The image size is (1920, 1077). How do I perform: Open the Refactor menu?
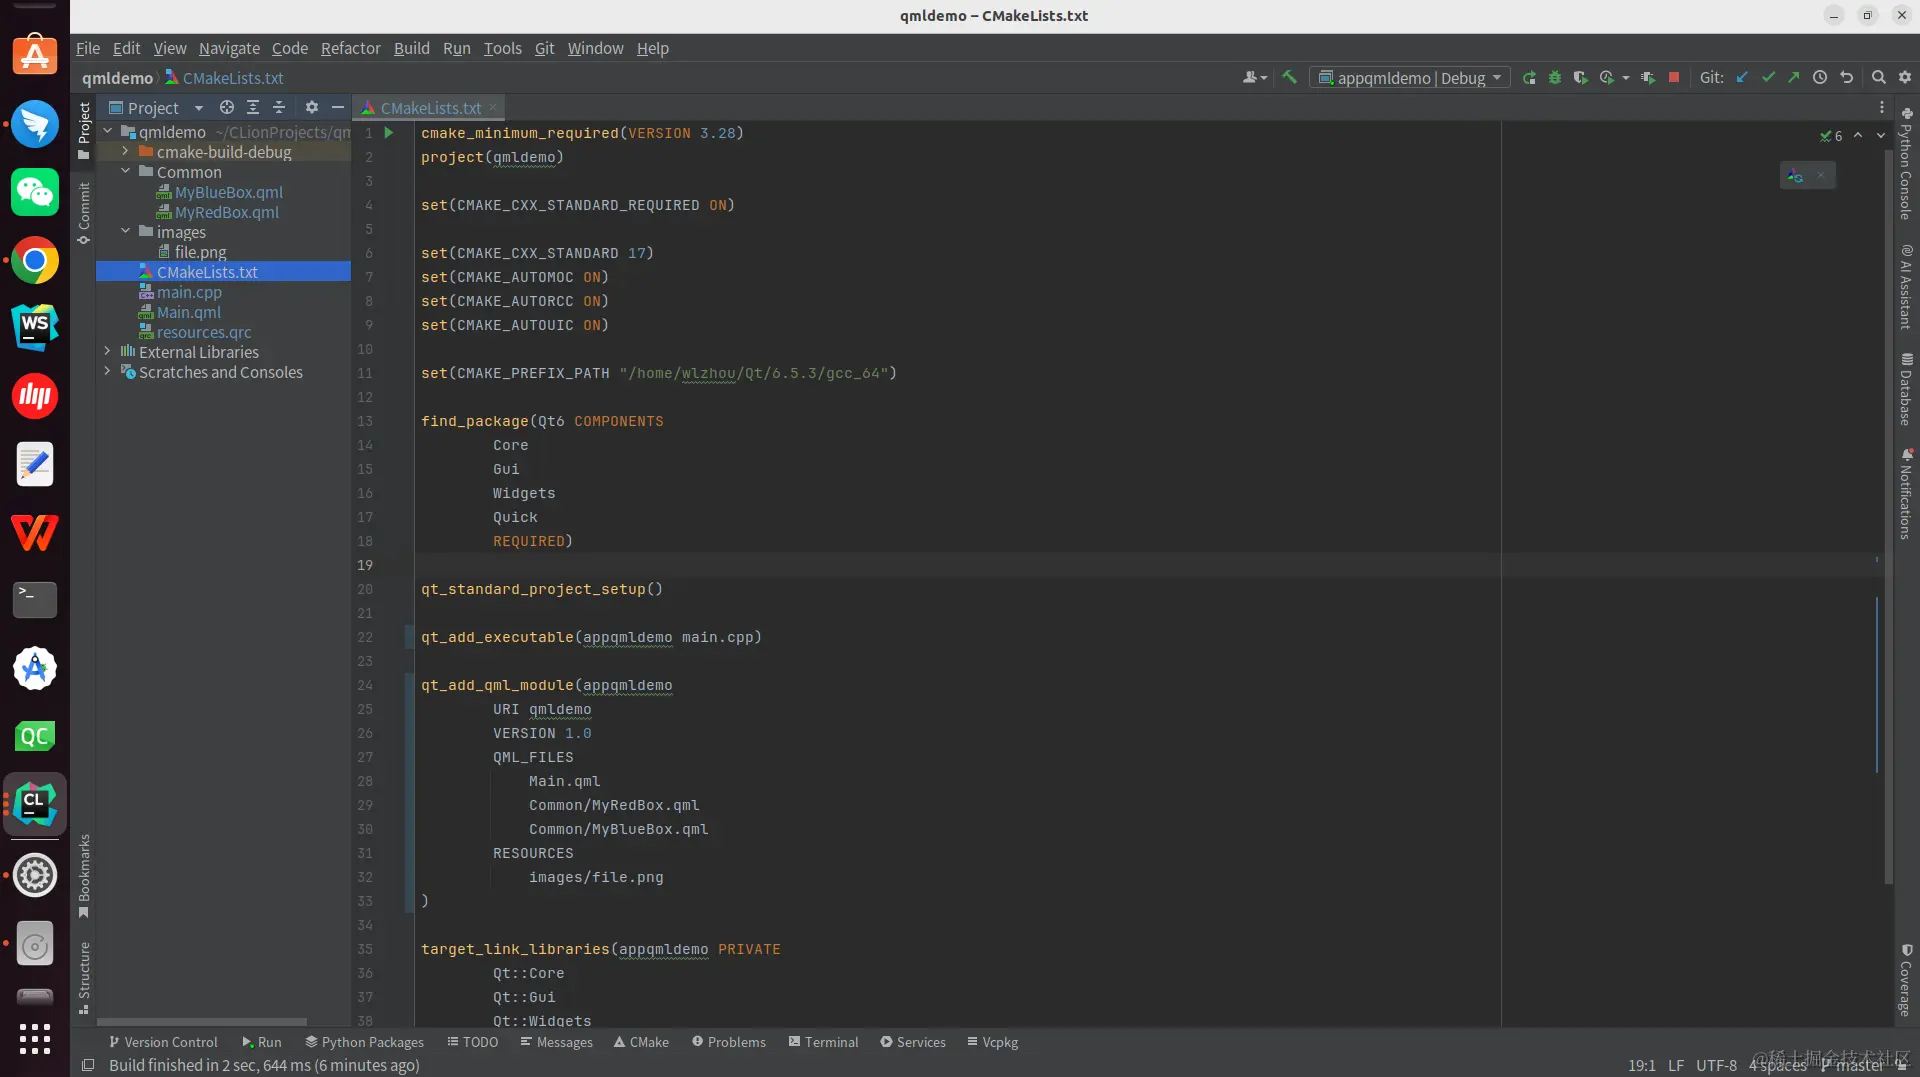pos(350,48)
